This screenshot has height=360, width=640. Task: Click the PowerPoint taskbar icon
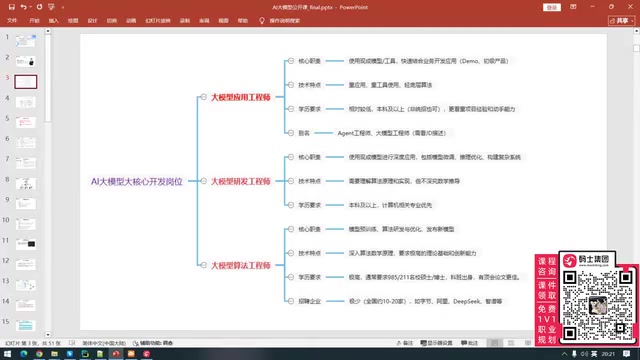[116, 354]
